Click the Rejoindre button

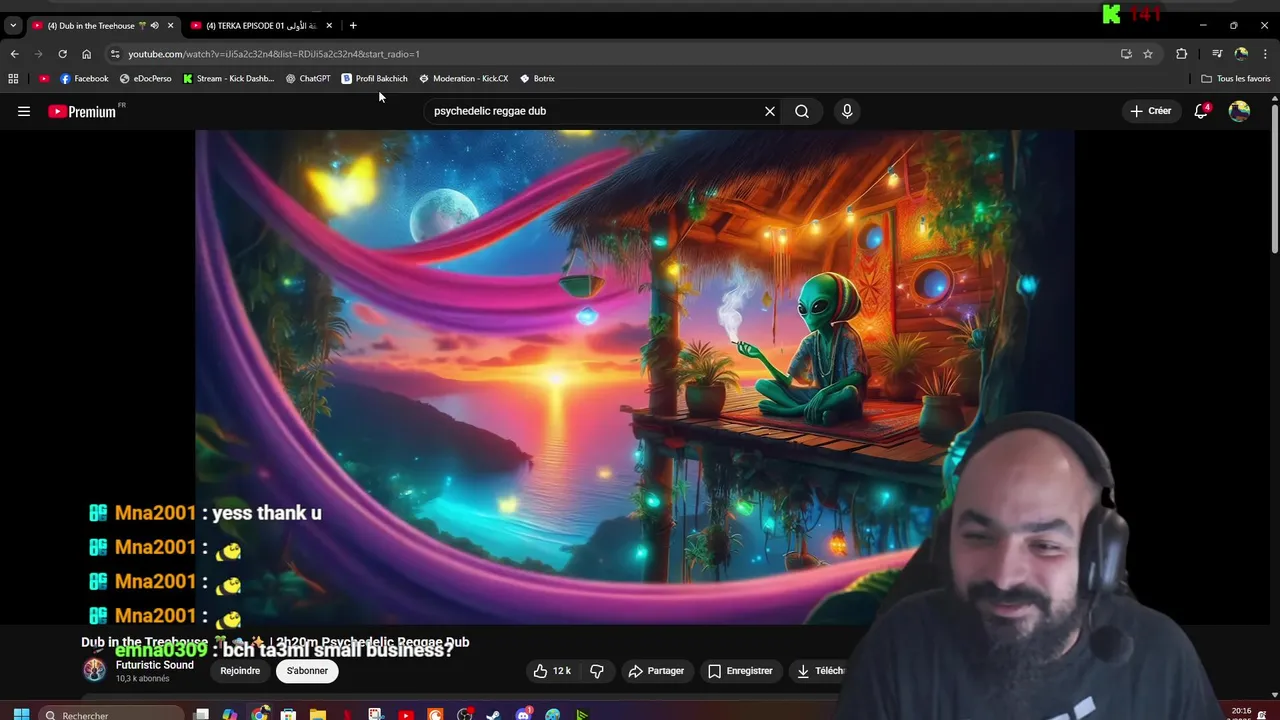tap(240, 671)
